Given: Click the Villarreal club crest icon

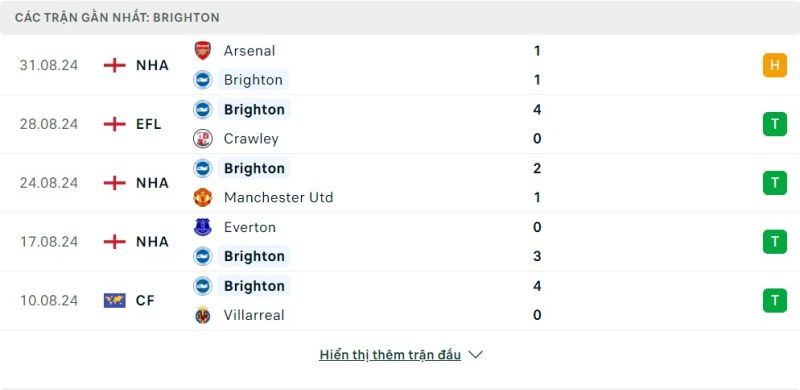Looking at the screenshot, I should [203, 314].
